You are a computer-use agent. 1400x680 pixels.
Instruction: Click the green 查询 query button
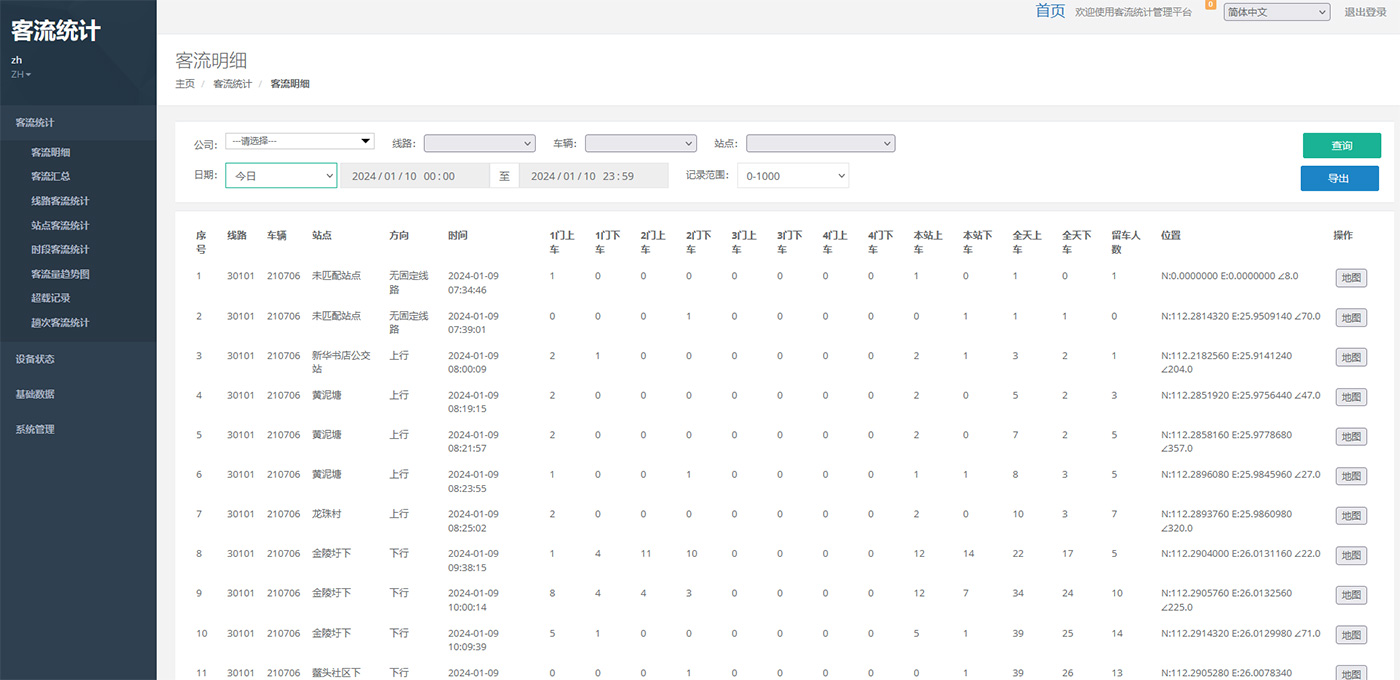pos(1341,146)
